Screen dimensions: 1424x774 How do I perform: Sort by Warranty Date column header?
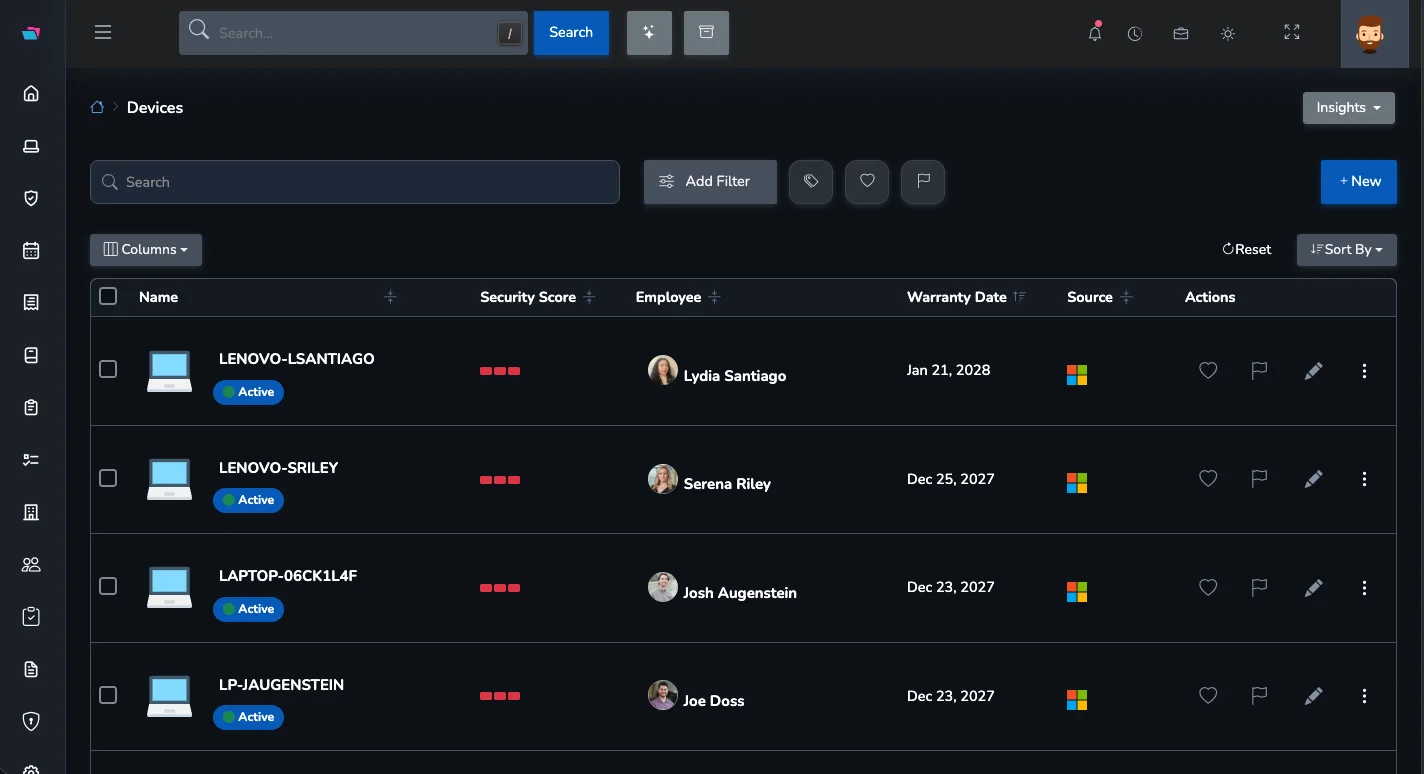(966, 297)
